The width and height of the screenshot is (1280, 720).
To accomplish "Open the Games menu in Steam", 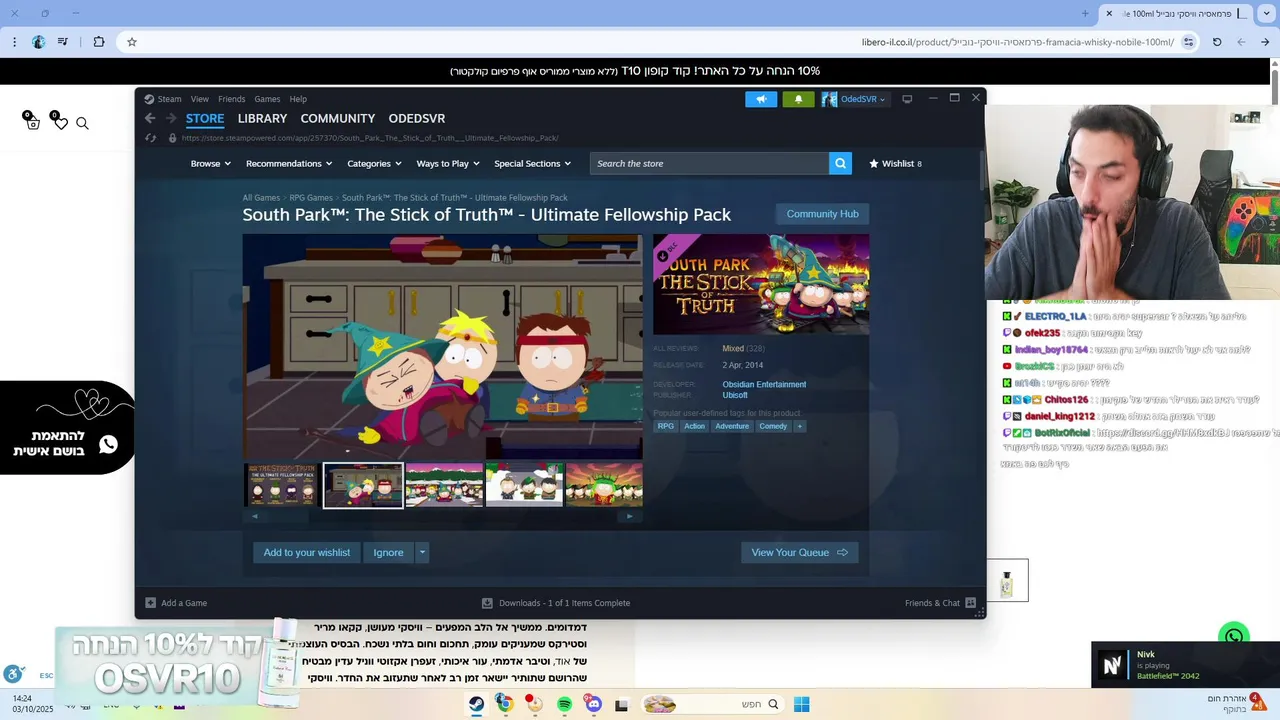I will [x=267, y=99].
